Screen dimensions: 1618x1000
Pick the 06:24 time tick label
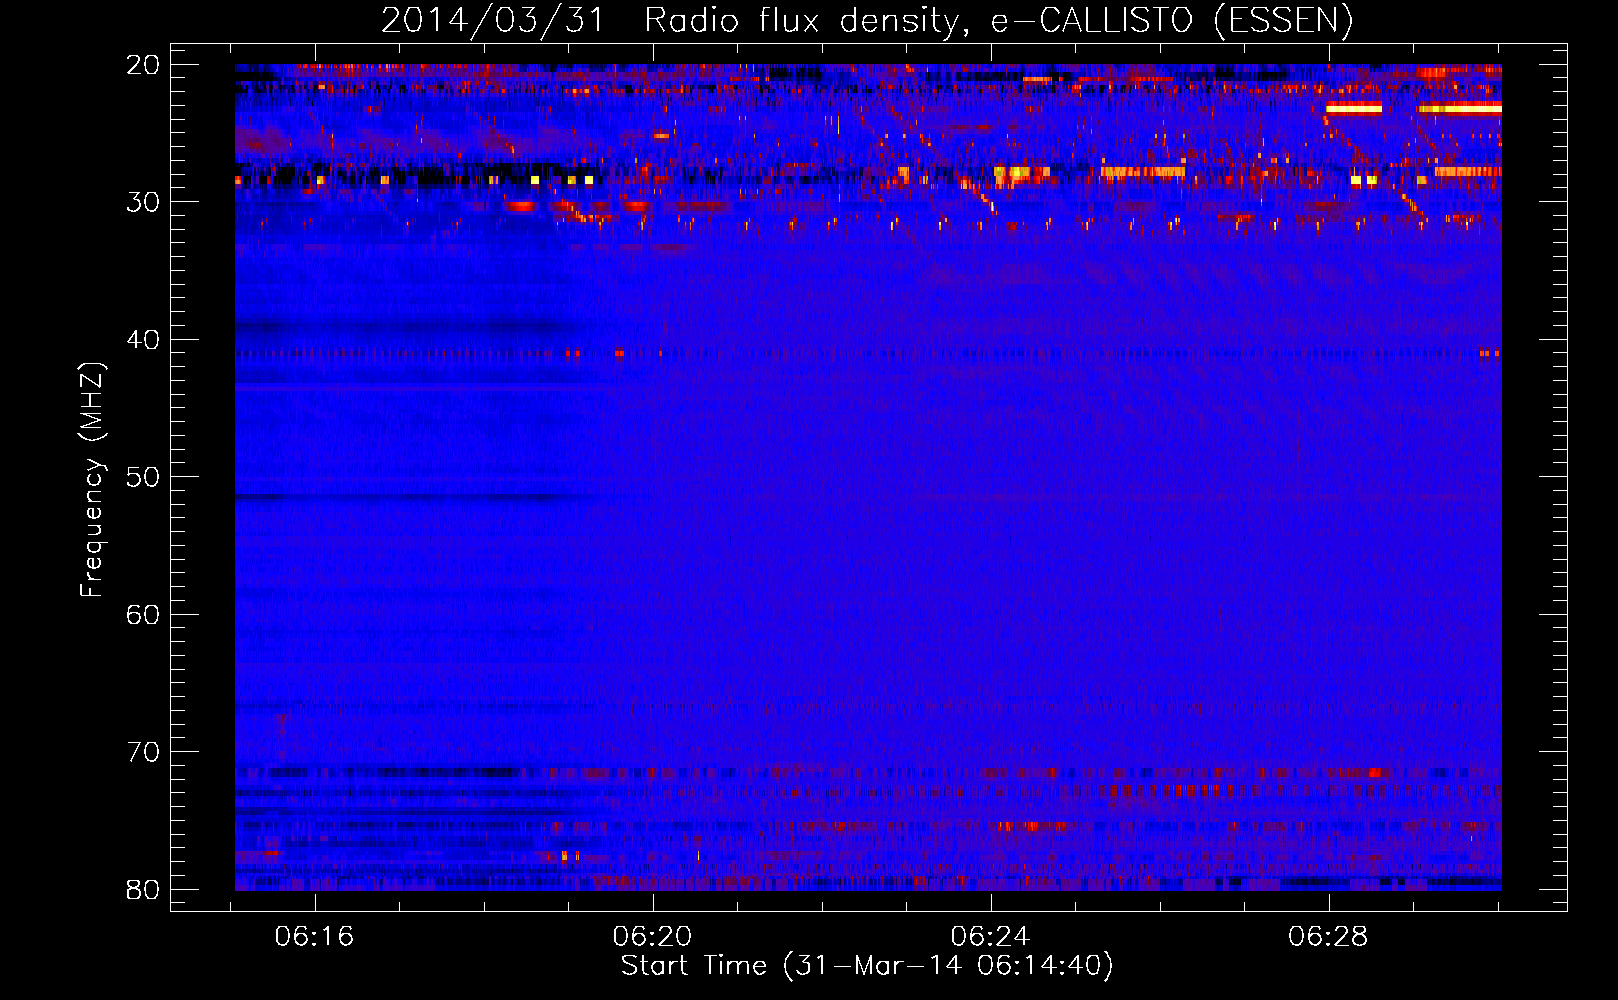991,936
